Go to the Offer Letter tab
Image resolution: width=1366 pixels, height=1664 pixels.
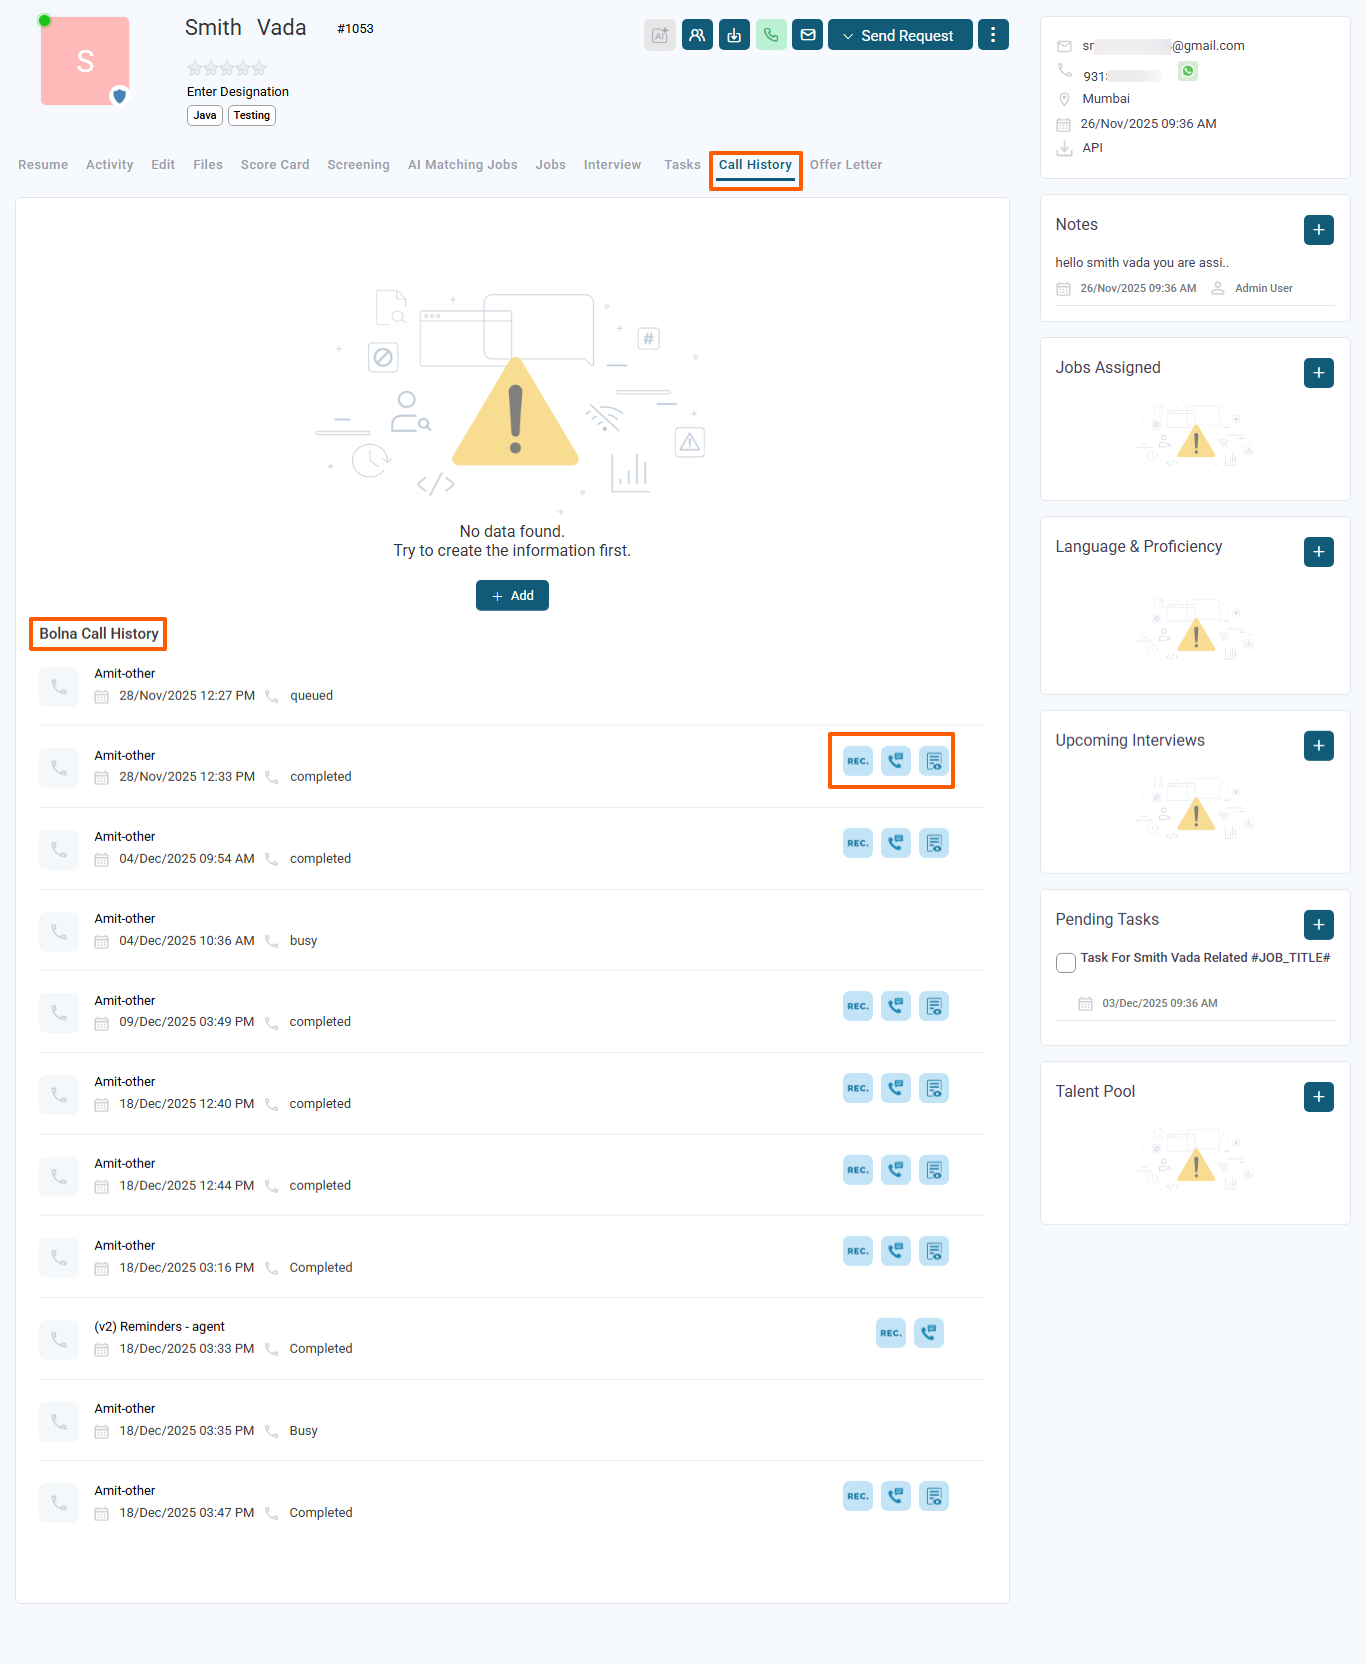[846, 165]
